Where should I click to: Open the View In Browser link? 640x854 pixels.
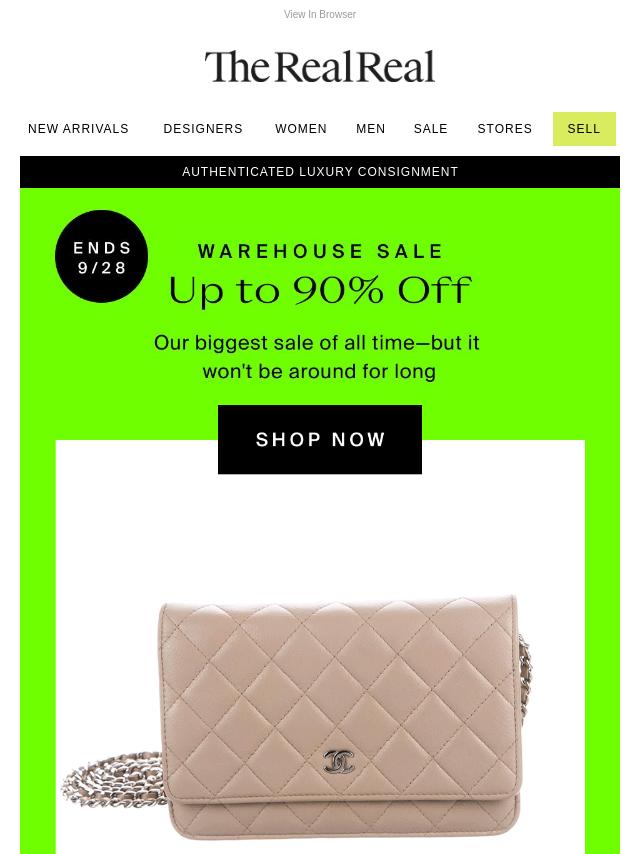[320, 14]
